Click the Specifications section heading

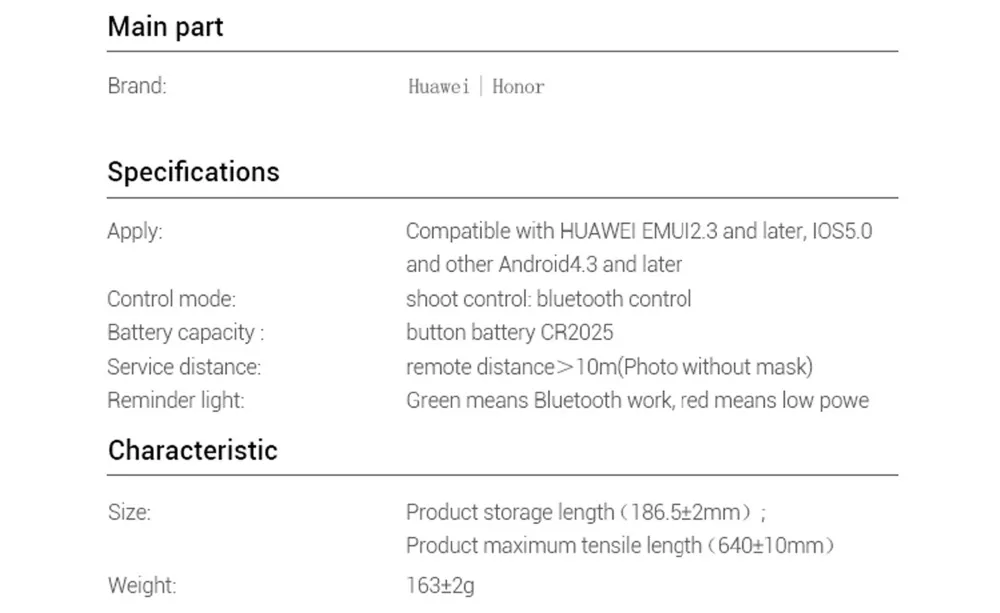click(193, 172)
